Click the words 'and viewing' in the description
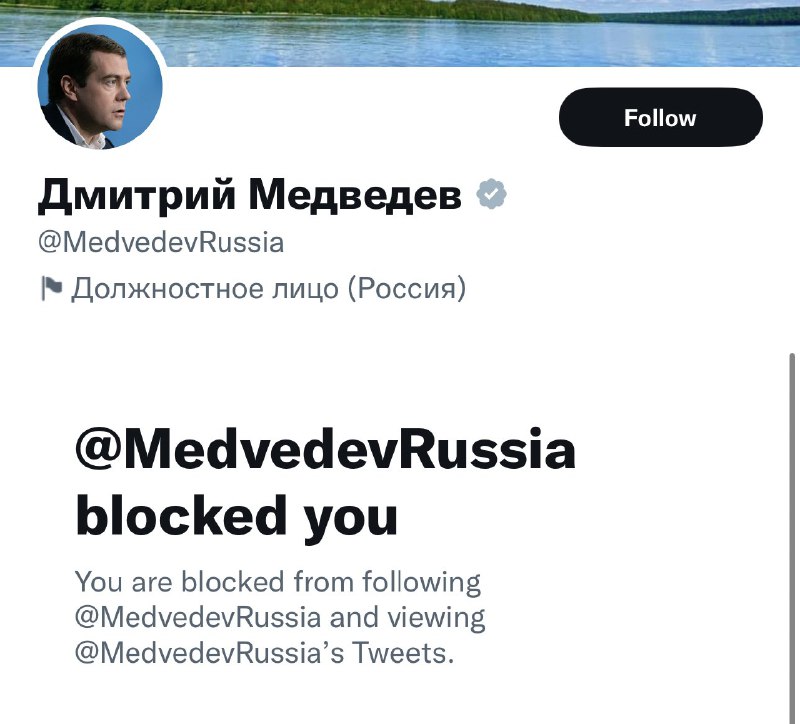Image resolution: width=800 pixels, height=724 pixels. tap(407, 618)
